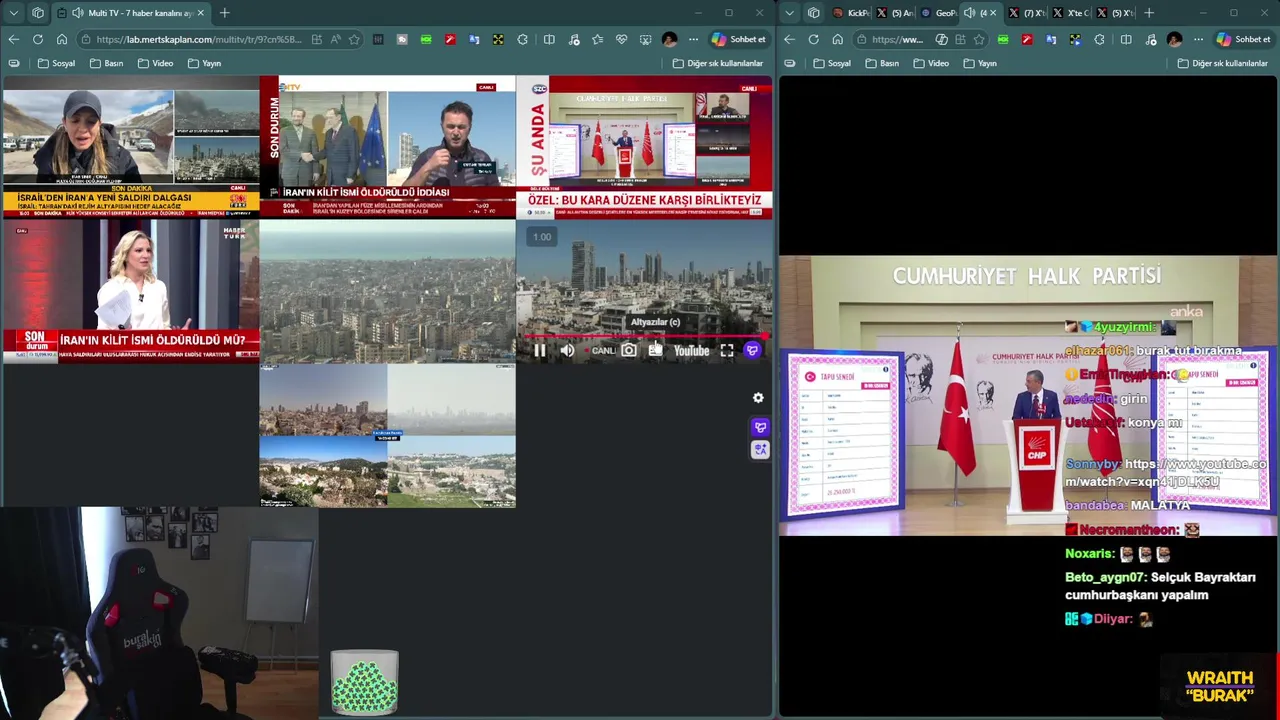Screen dimensions: 1280x720
Task: Click the purple extension button below the gear
Action: [x=760, y=428]
